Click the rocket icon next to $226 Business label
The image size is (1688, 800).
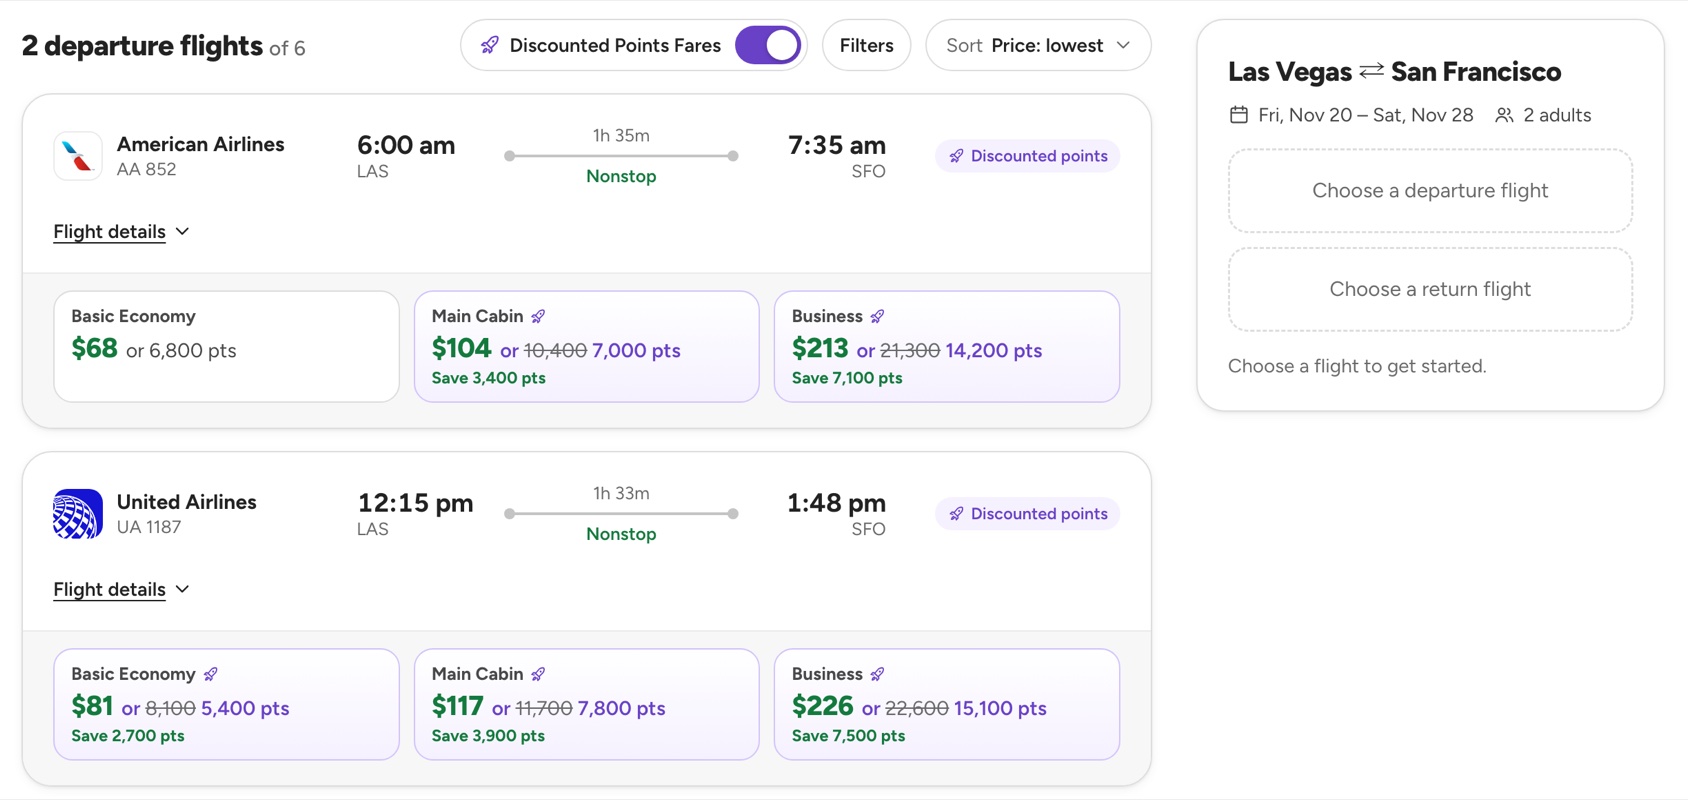877,675
